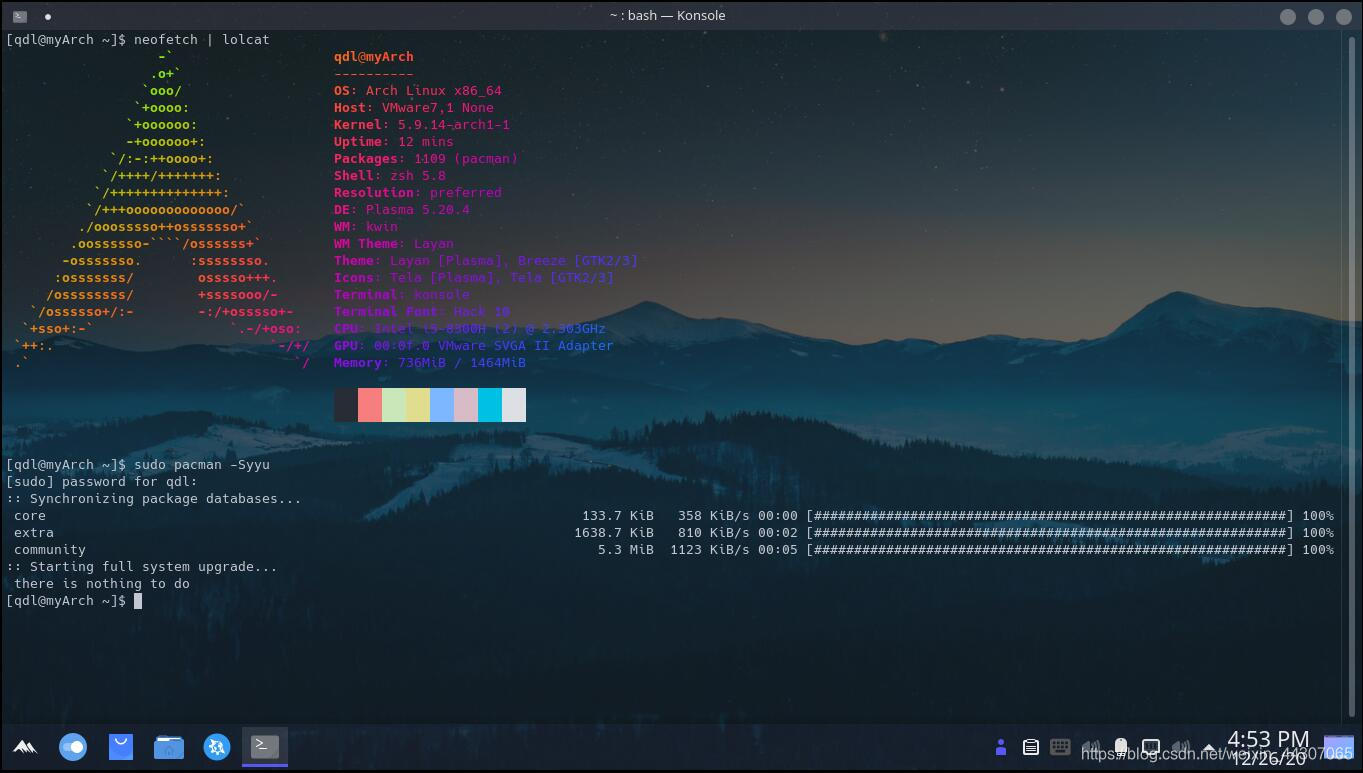Click the 'Icons: Tela [Plasma]' line

tap(474, 277)
